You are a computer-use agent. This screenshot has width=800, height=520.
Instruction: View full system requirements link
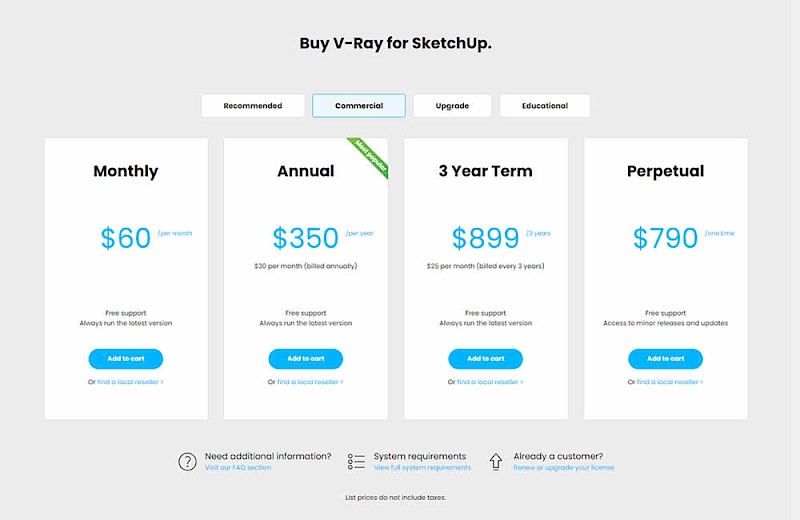(x=422, y=468)
